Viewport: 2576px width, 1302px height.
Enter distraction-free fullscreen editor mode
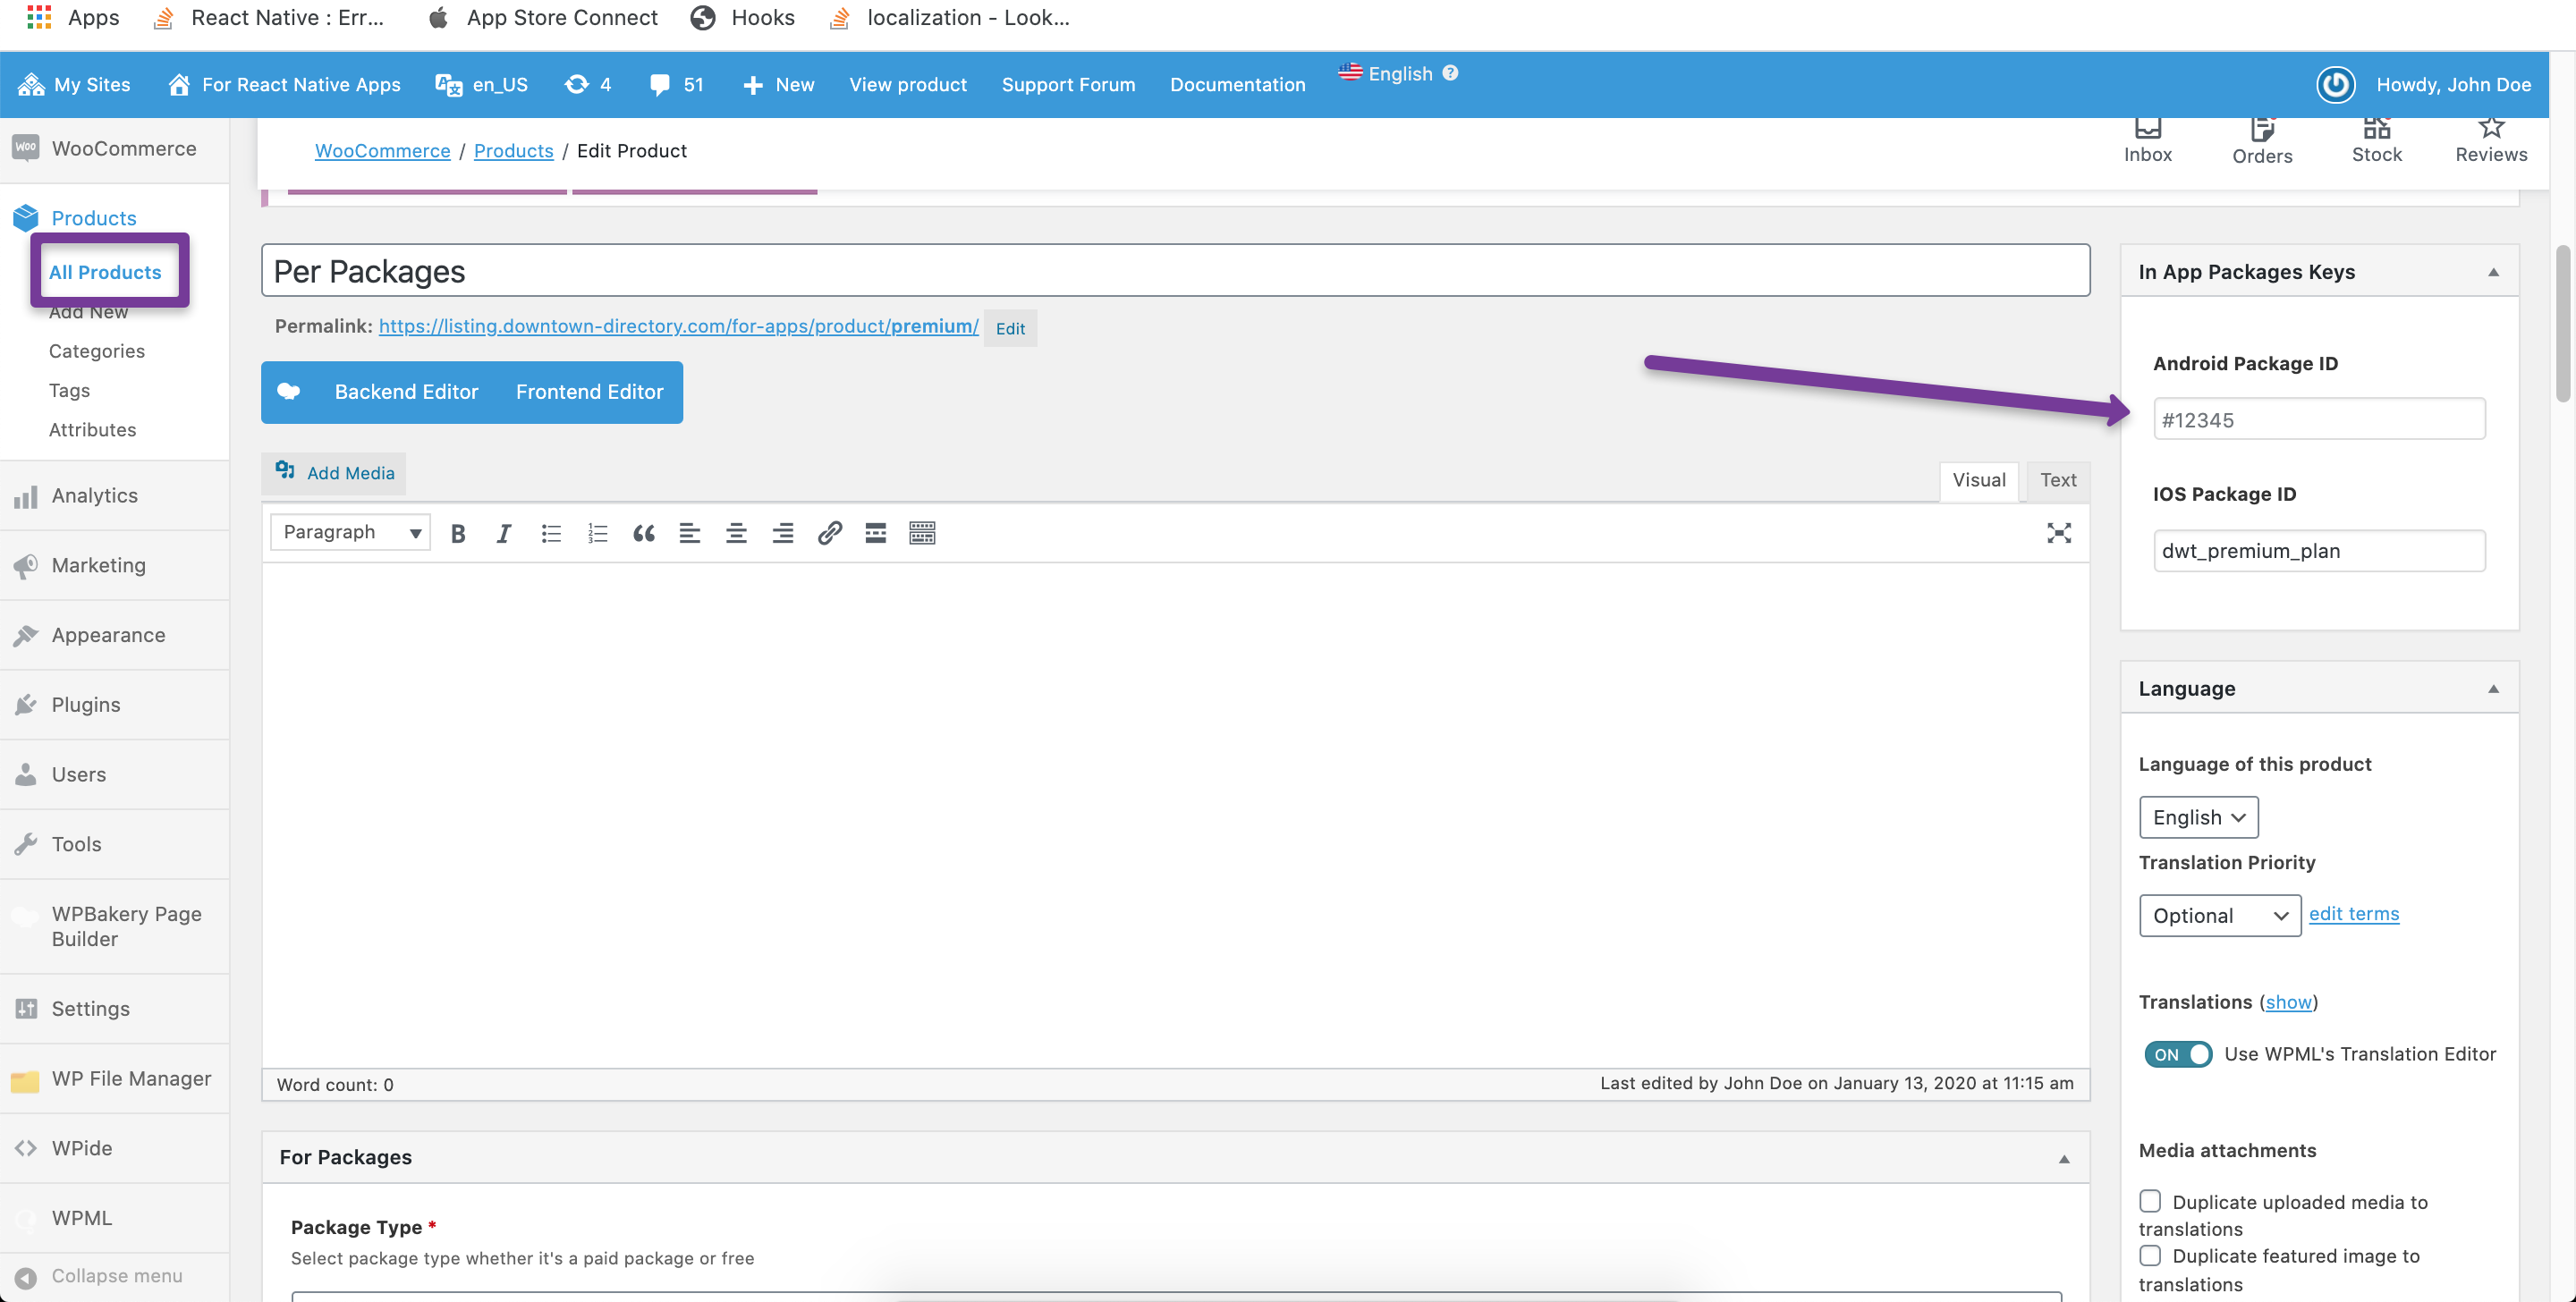[2058, 533]
